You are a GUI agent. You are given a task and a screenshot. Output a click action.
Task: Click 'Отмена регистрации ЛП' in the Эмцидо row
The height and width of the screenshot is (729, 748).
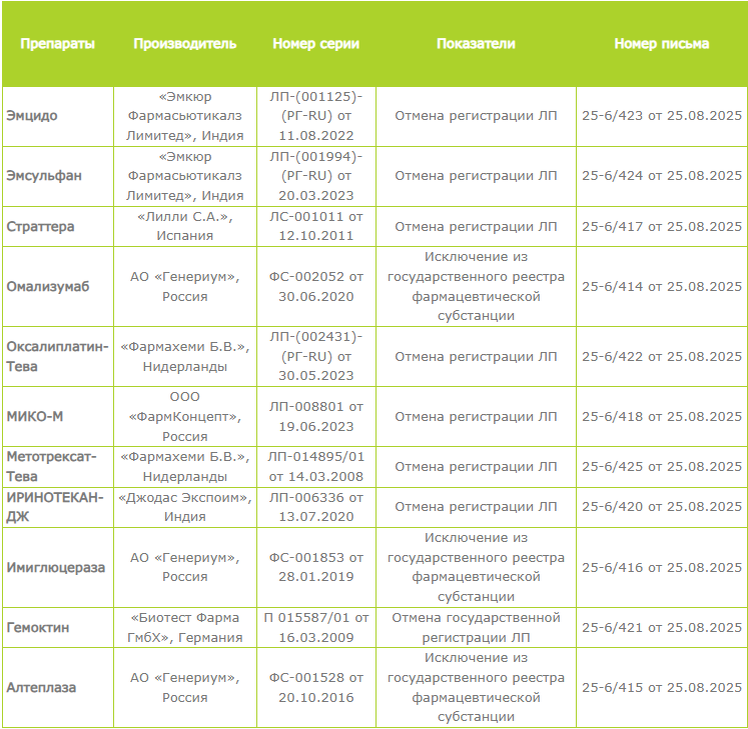[476, 116]
